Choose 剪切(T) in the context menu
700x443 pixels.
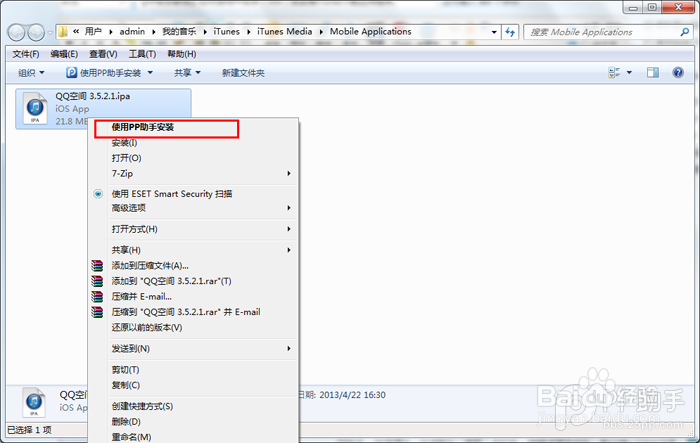click(x=125, y=370)
